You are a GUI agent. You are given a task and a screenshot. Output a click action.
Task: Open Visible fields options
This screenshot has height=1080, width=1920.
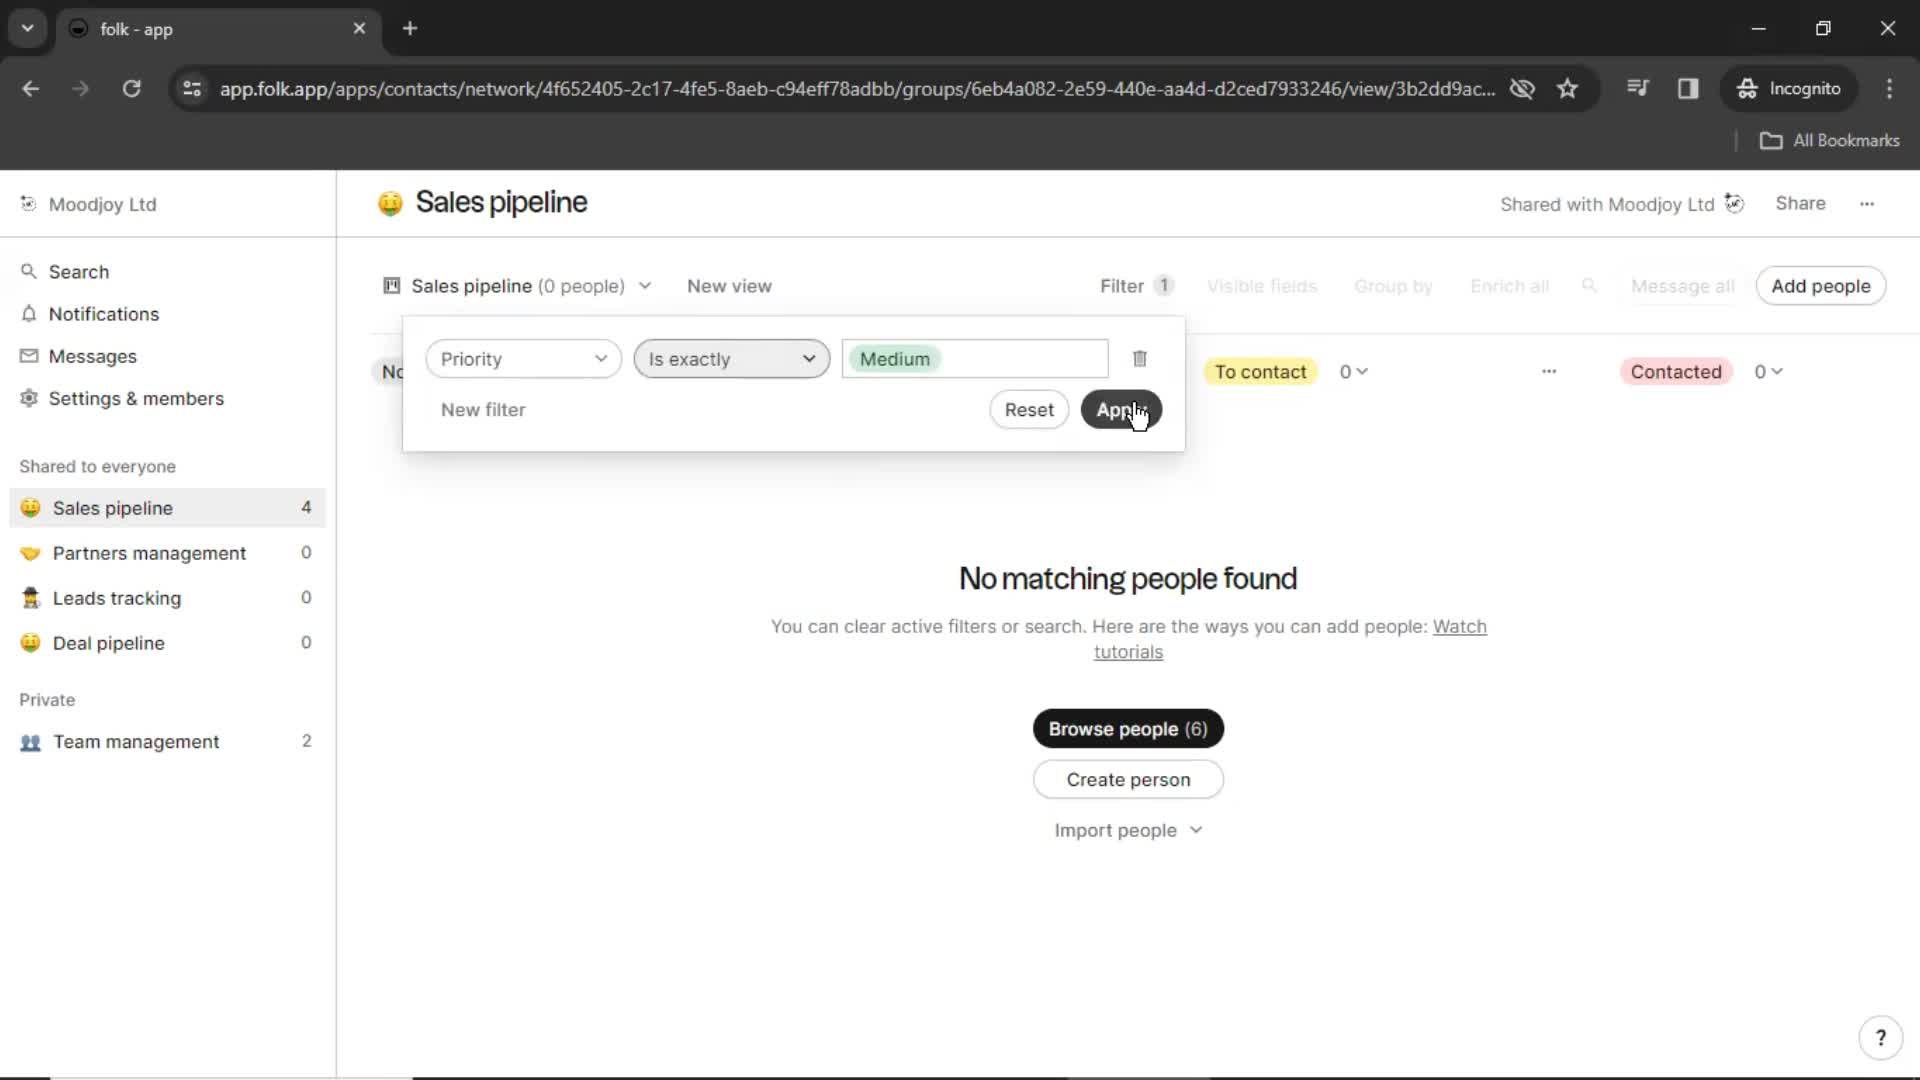pyautogui.click(x=1262, y=286)
